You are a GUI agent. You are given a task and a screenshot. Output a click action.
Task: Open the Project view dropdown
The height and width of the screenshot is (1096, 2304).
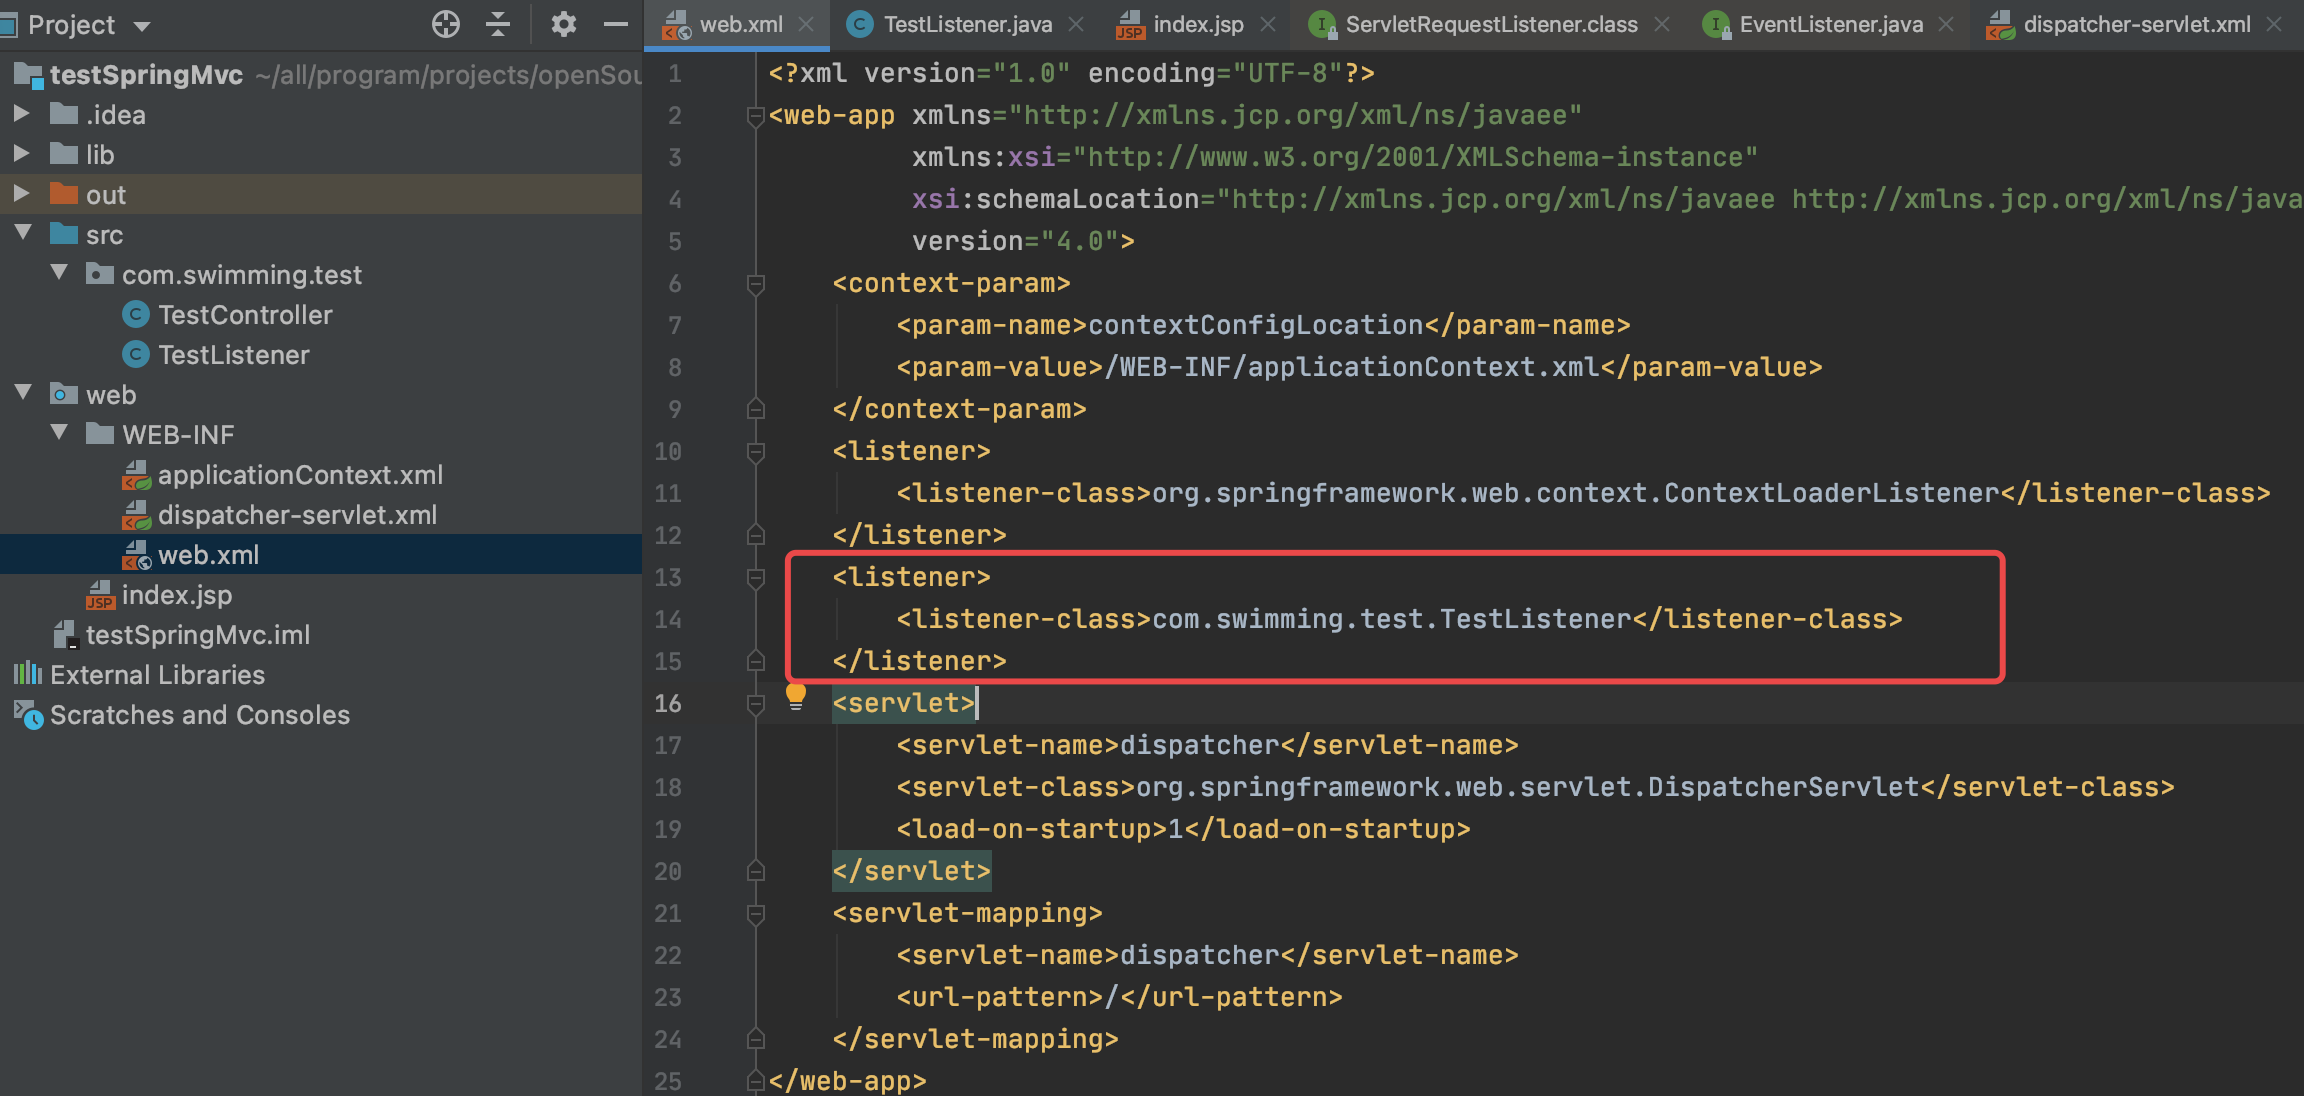click(x=142, y=25)
